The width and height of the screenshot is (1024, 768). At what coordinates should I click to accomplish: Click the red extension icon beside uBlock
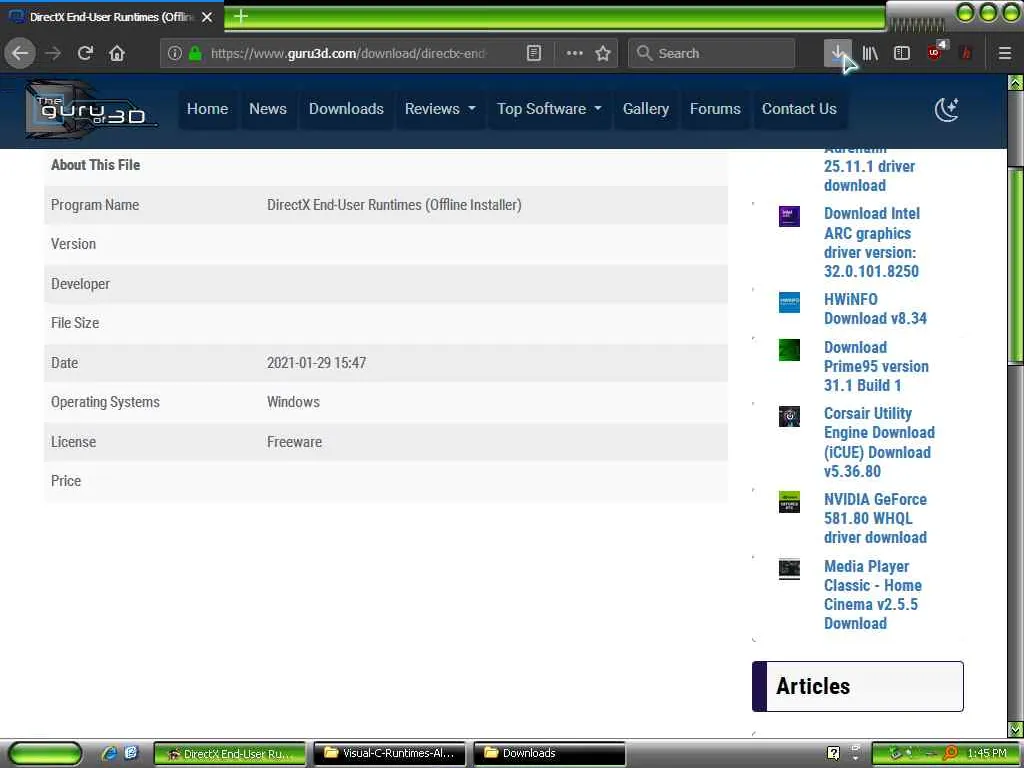tap(967, 54)
